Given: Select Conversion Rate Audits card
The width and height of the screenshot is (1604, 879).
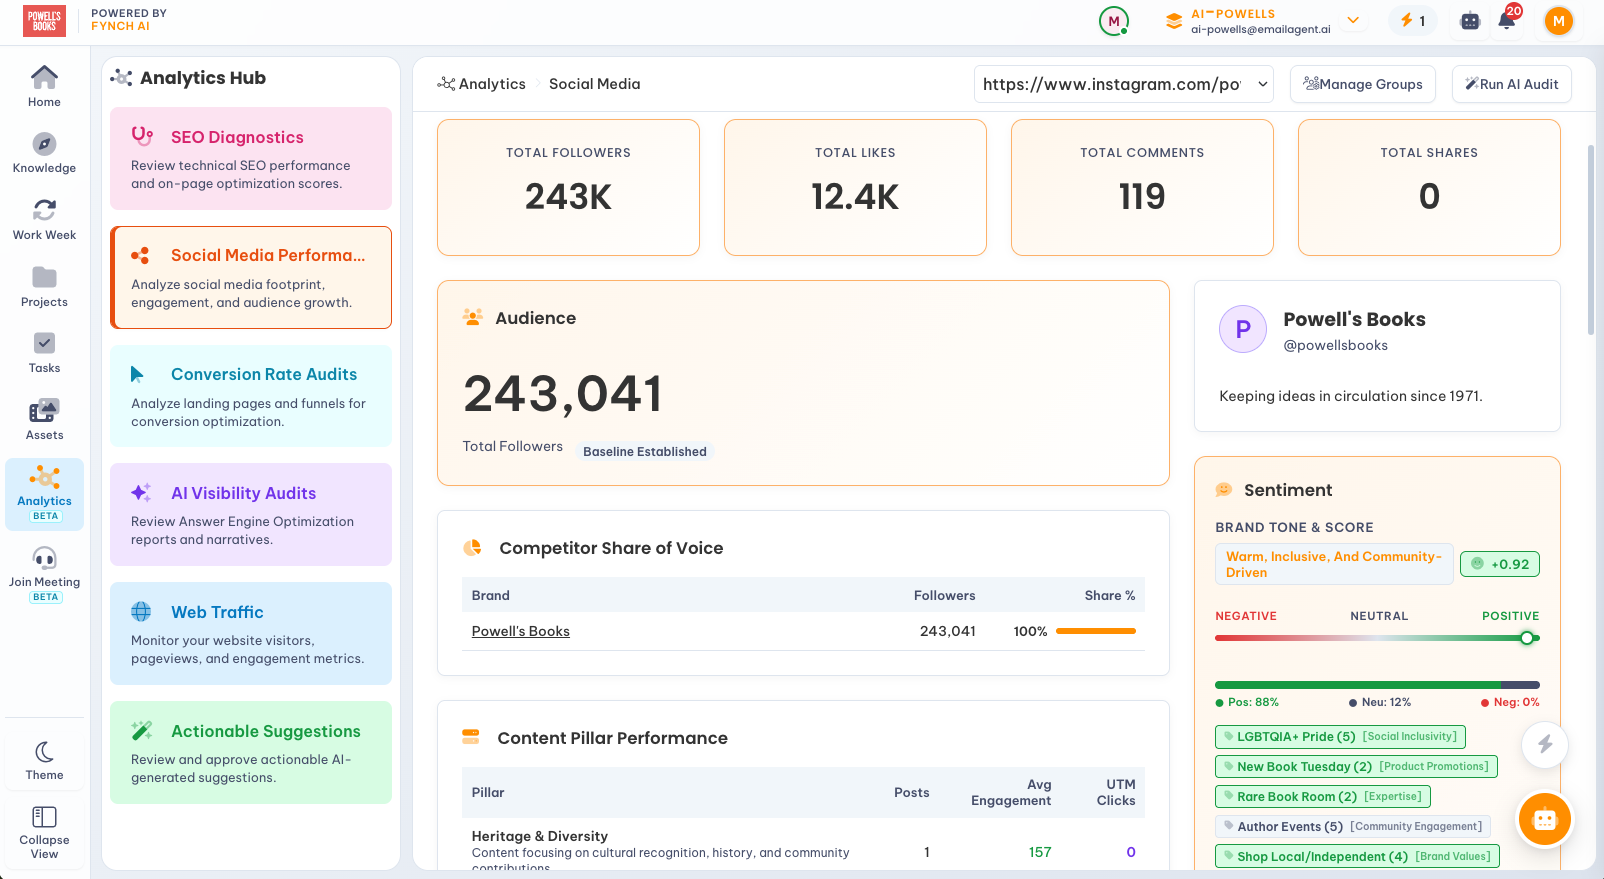Looking at the screenshot, I should coord(251,396).
